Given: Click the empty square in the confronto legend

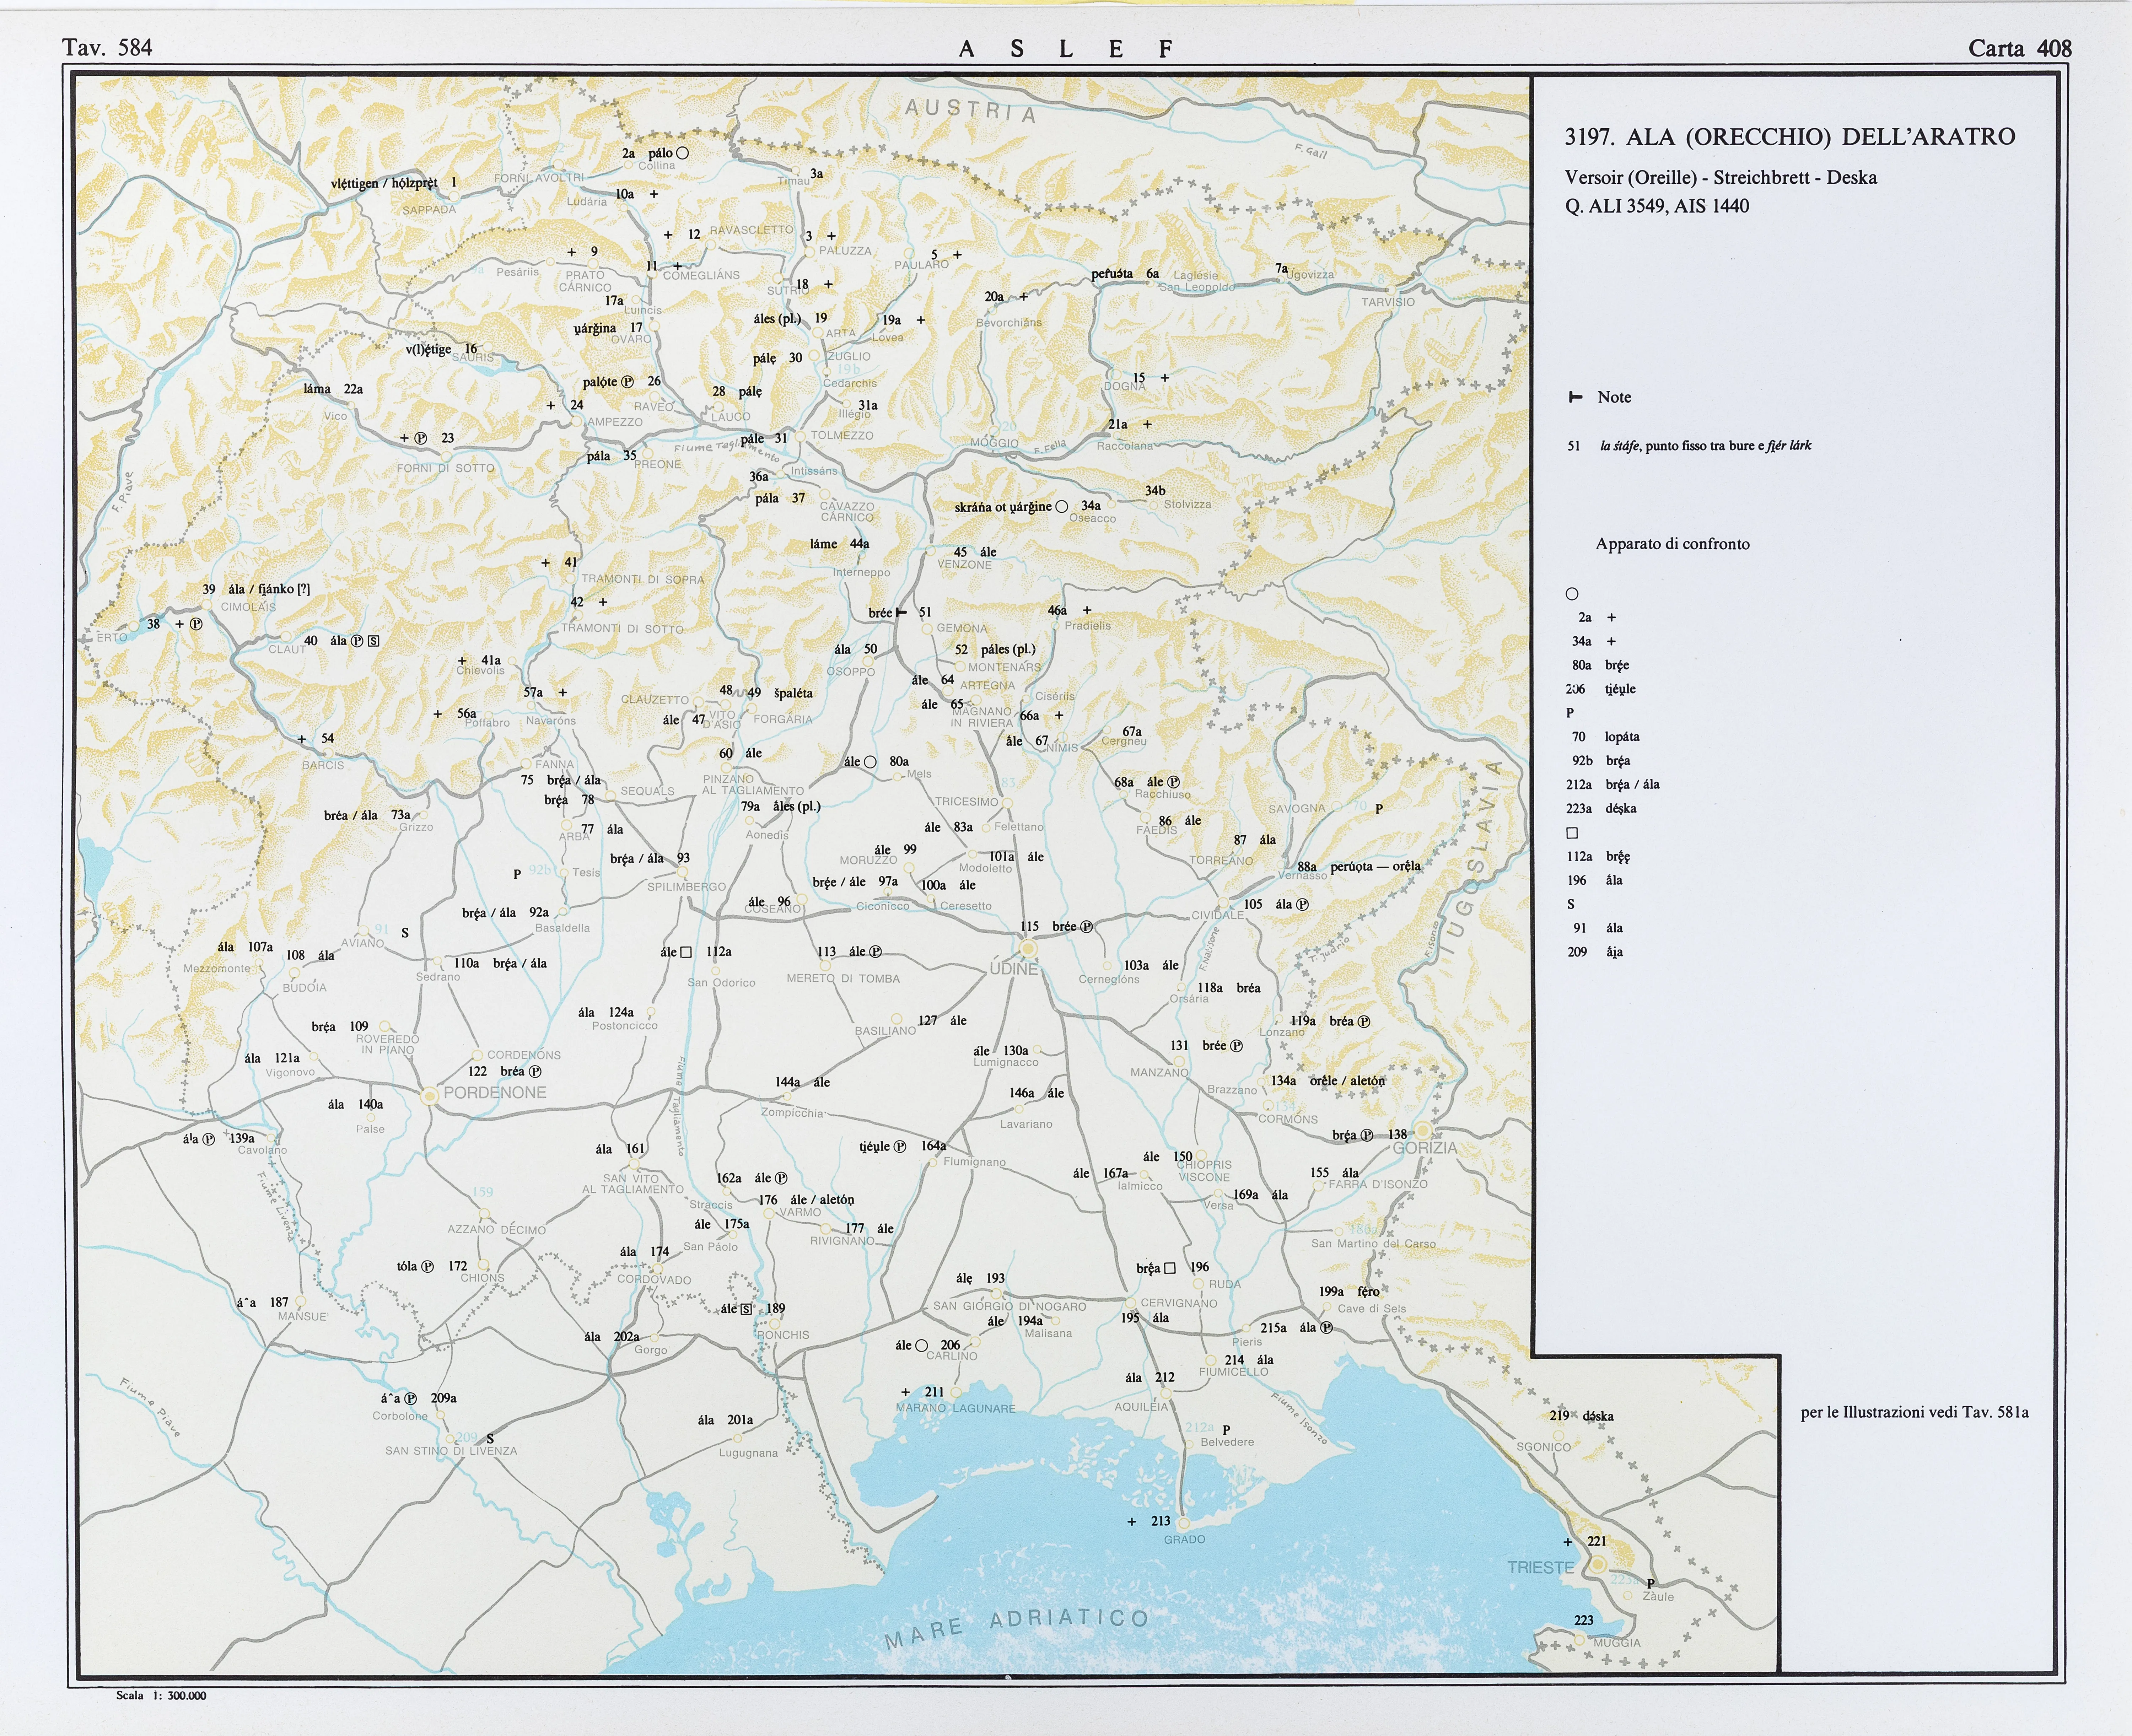Looking at the screenshot, I should (x=1572, y=833).
